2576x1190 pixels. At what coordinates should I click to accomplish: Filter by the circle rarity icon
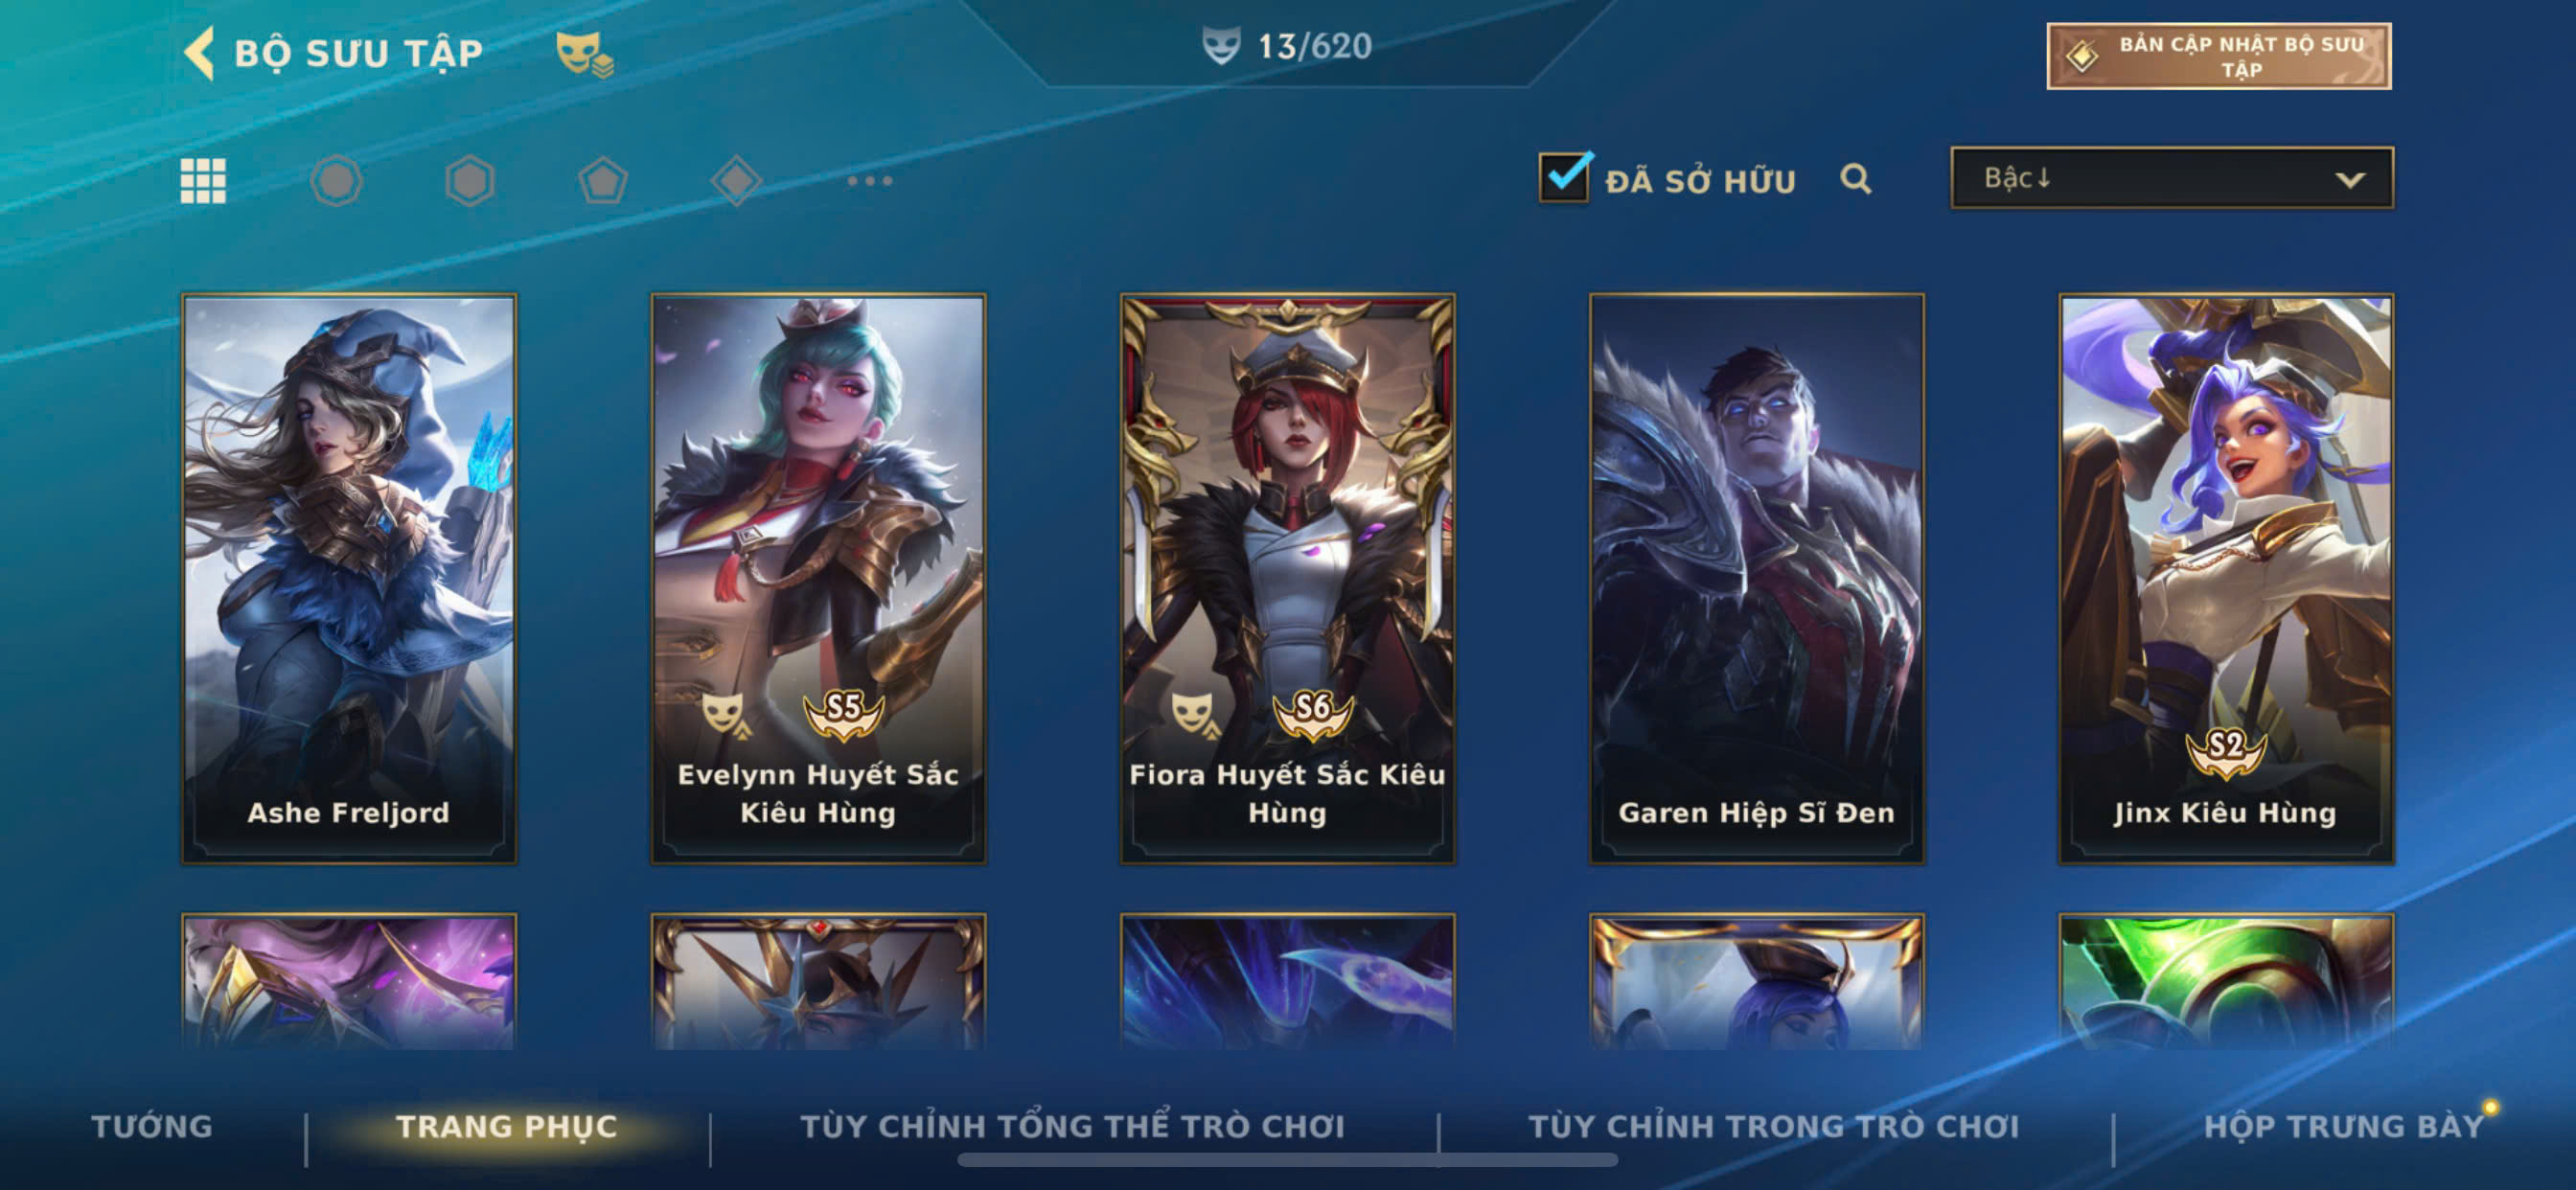click(336, 181)
